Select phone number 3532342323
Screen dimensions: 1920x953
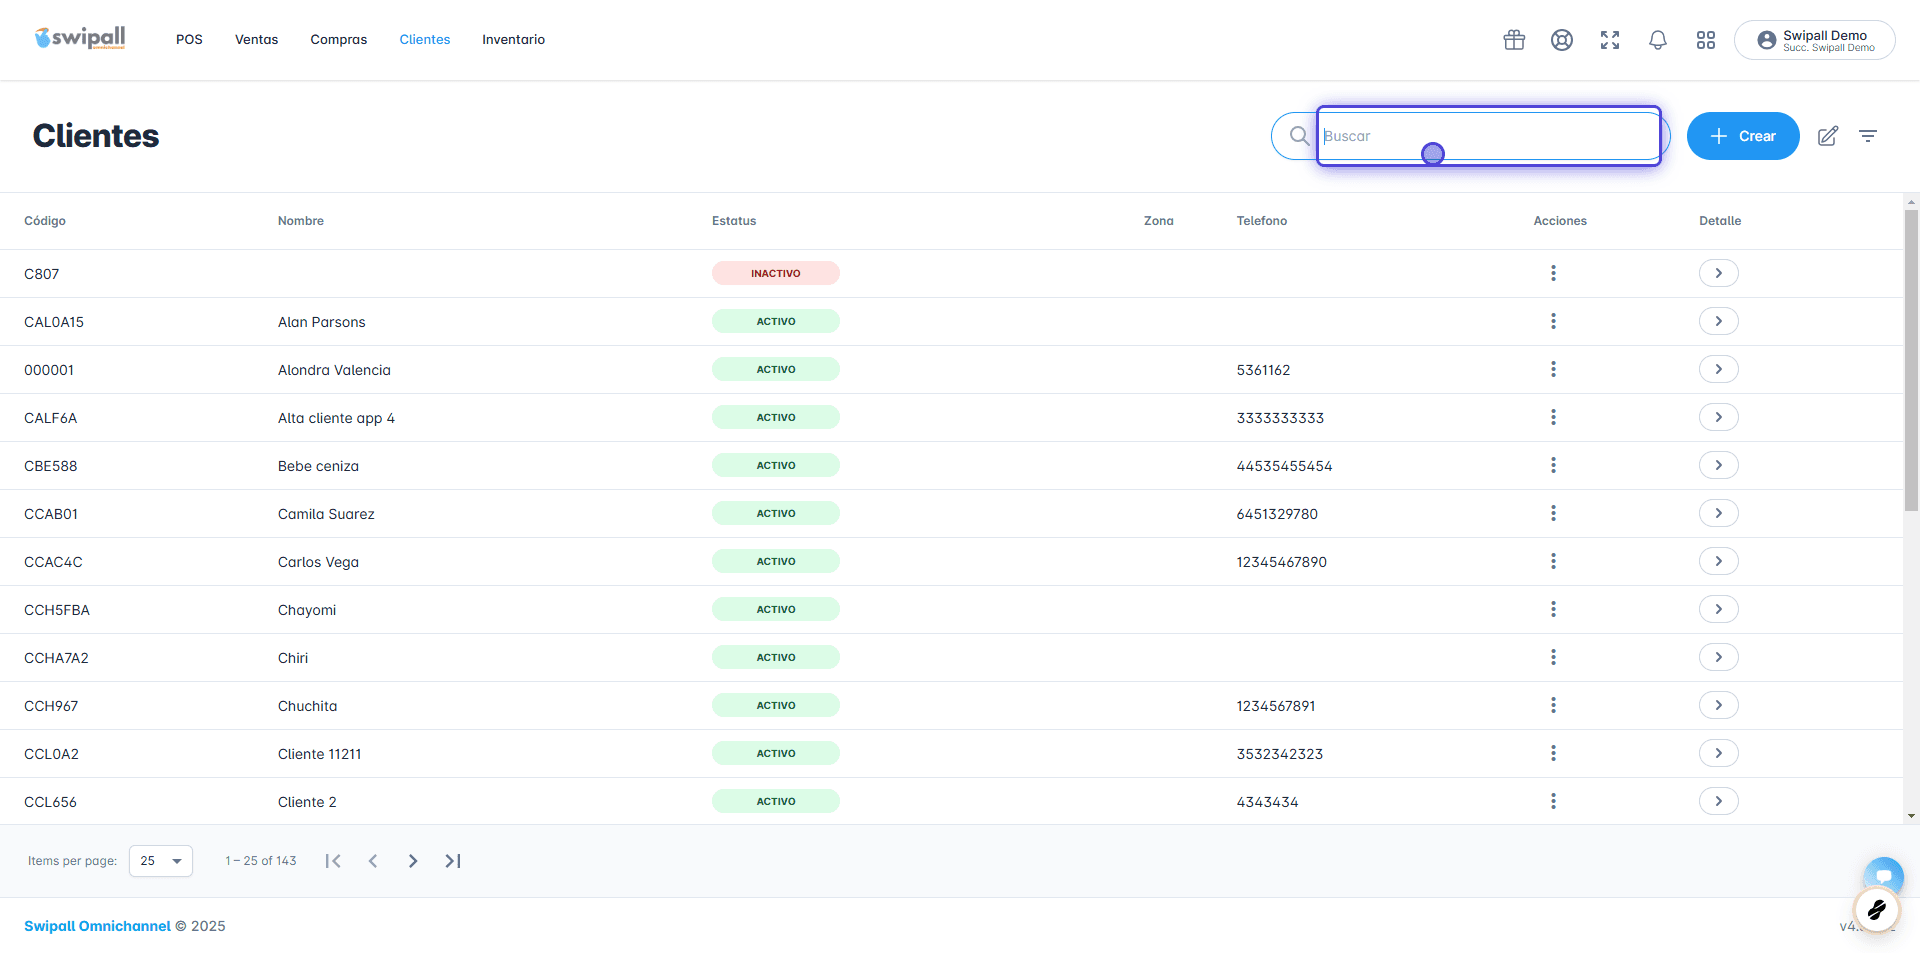pos(1280,754)
